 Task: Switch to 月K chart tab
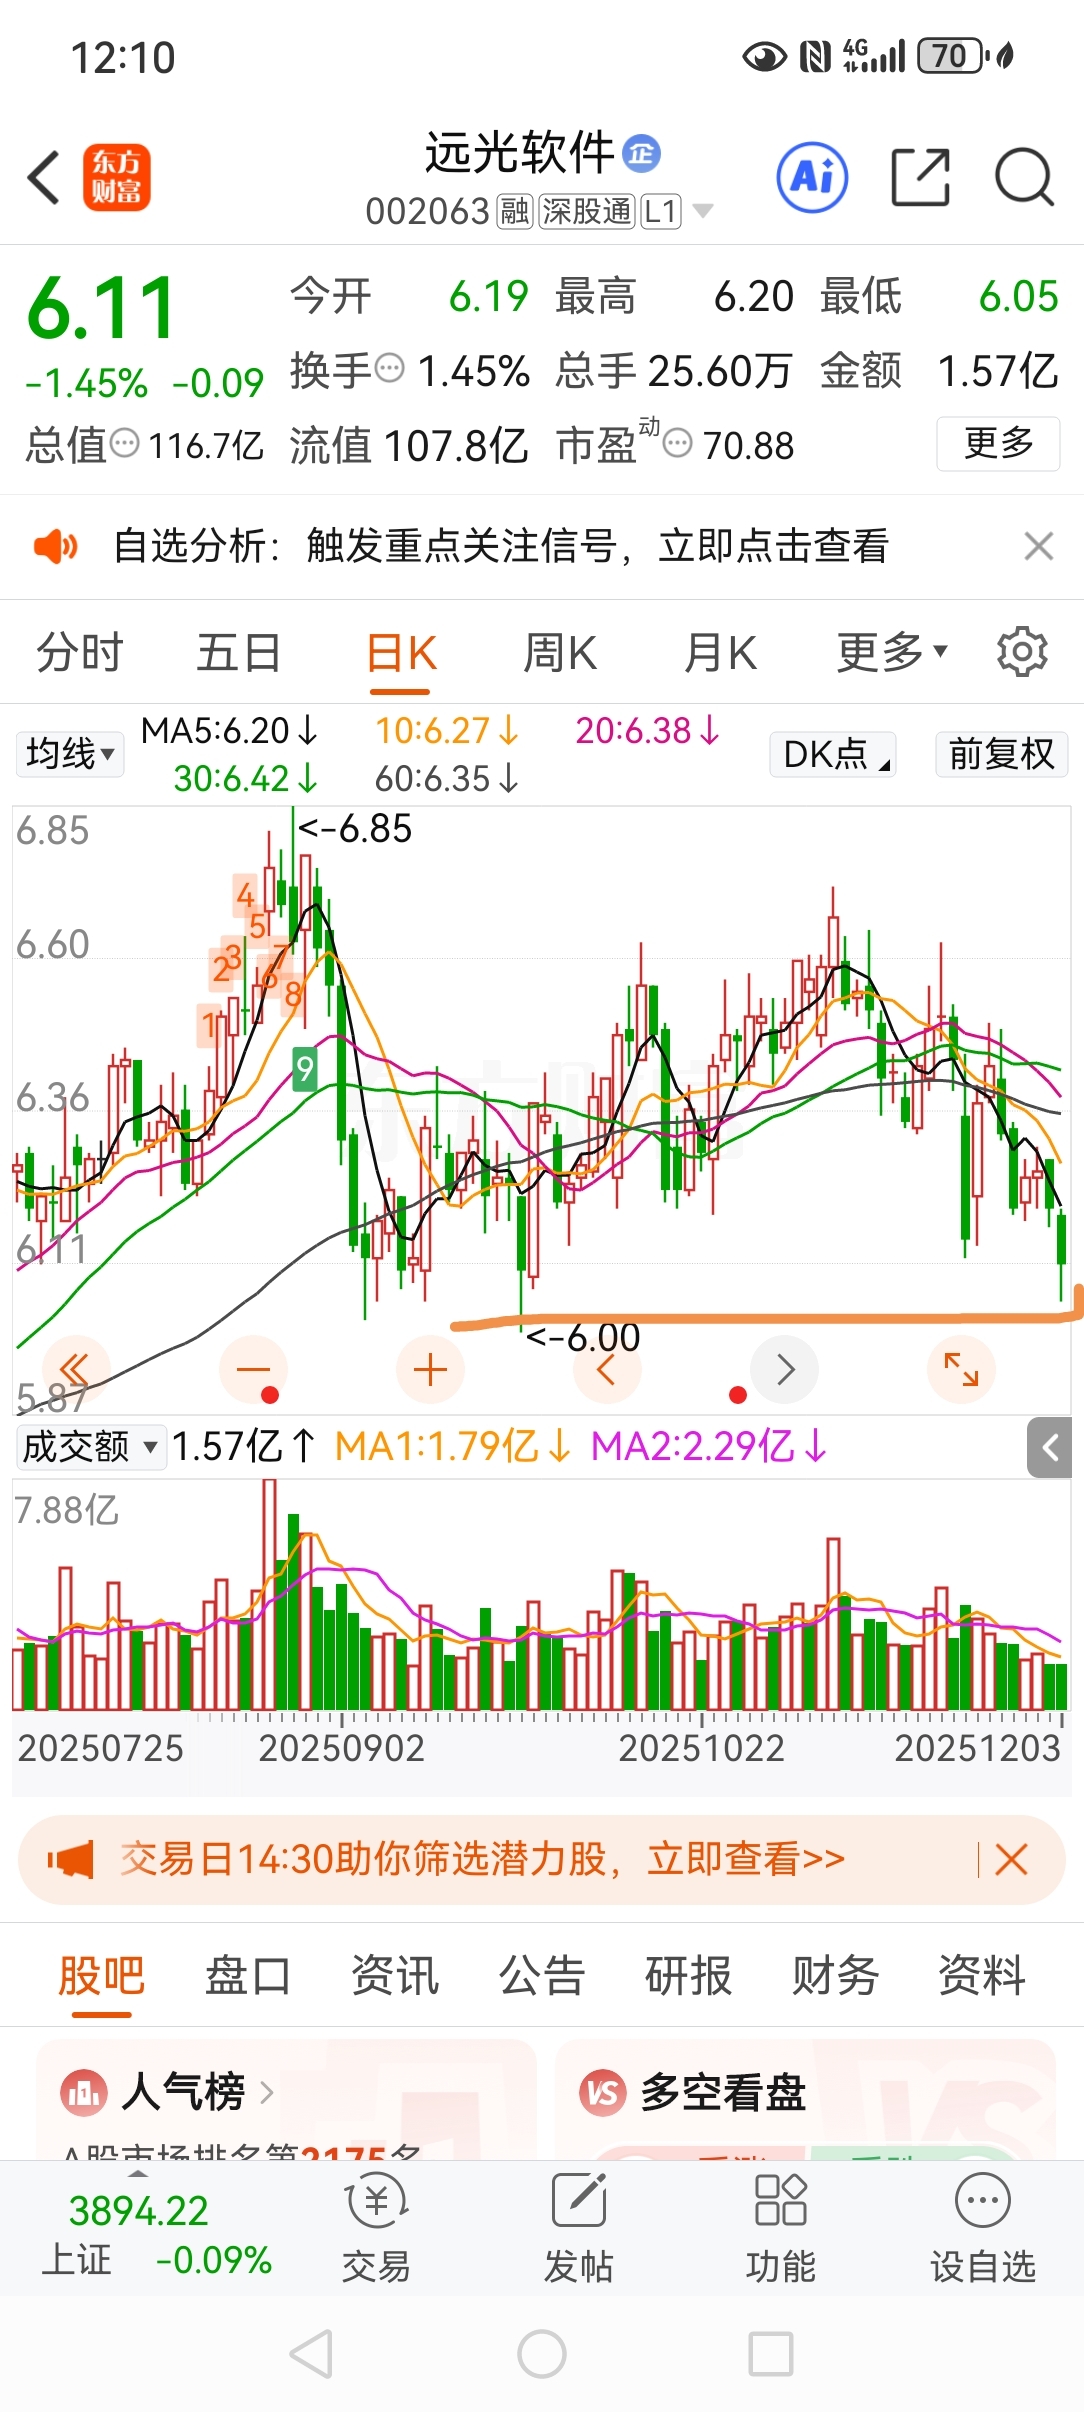[x=721, y=652]
